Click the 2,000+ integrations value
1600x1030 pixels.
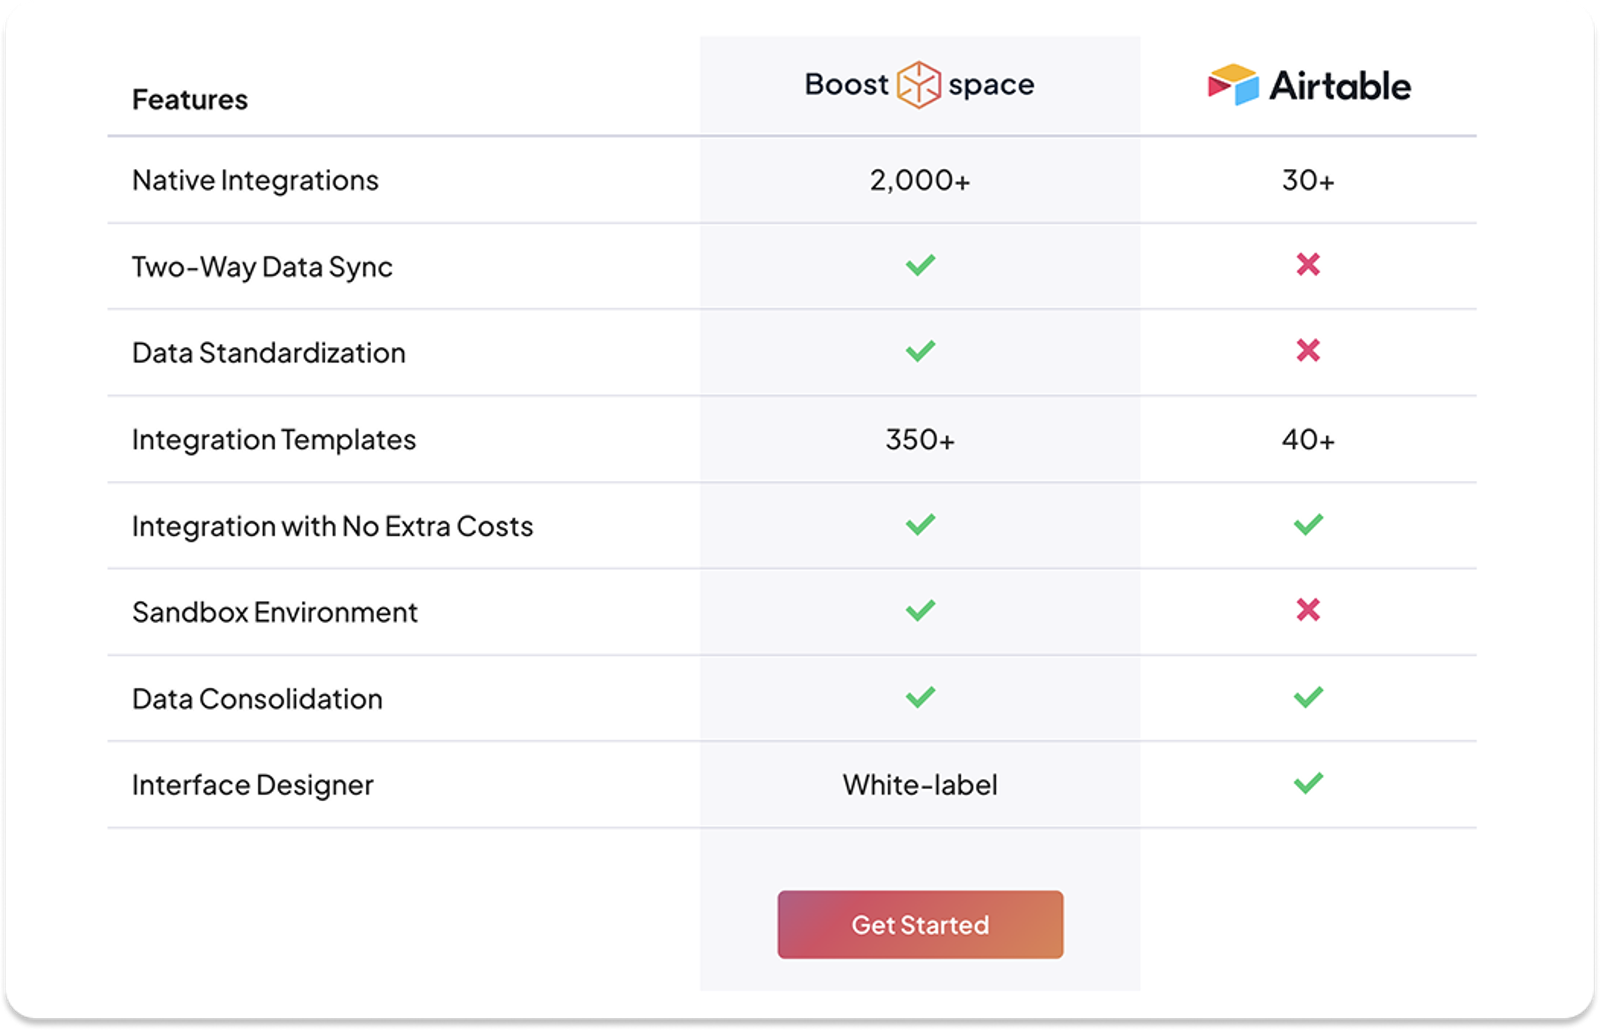(x=920, y=180)
